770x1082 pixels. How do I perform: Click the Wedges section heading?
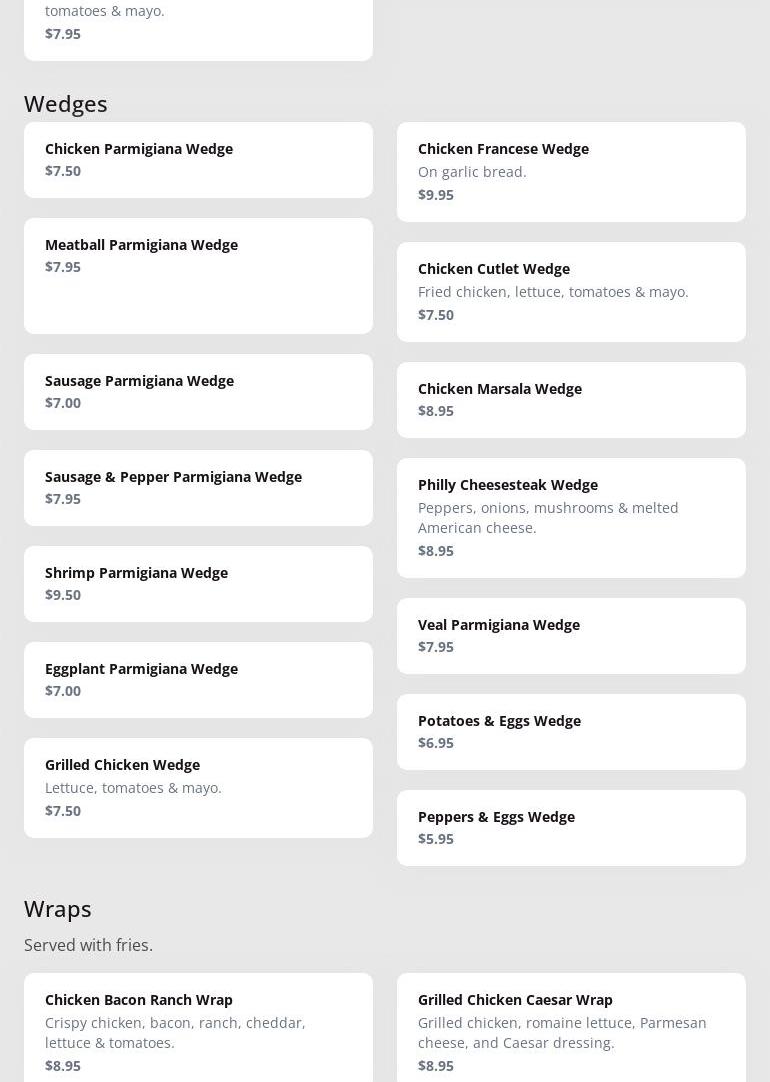66,104
